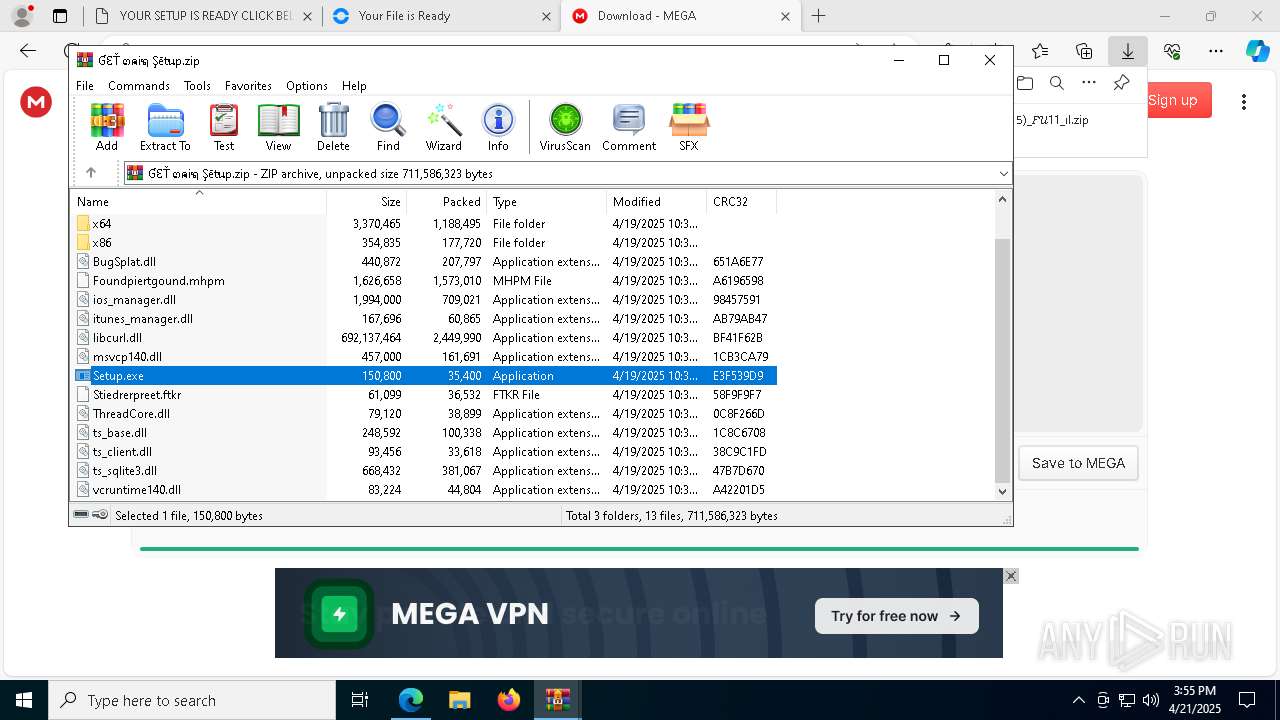This screenshot has height=720, width=1280.
Task: Click the Delete trash can icon
Action: tap(333, 128)
